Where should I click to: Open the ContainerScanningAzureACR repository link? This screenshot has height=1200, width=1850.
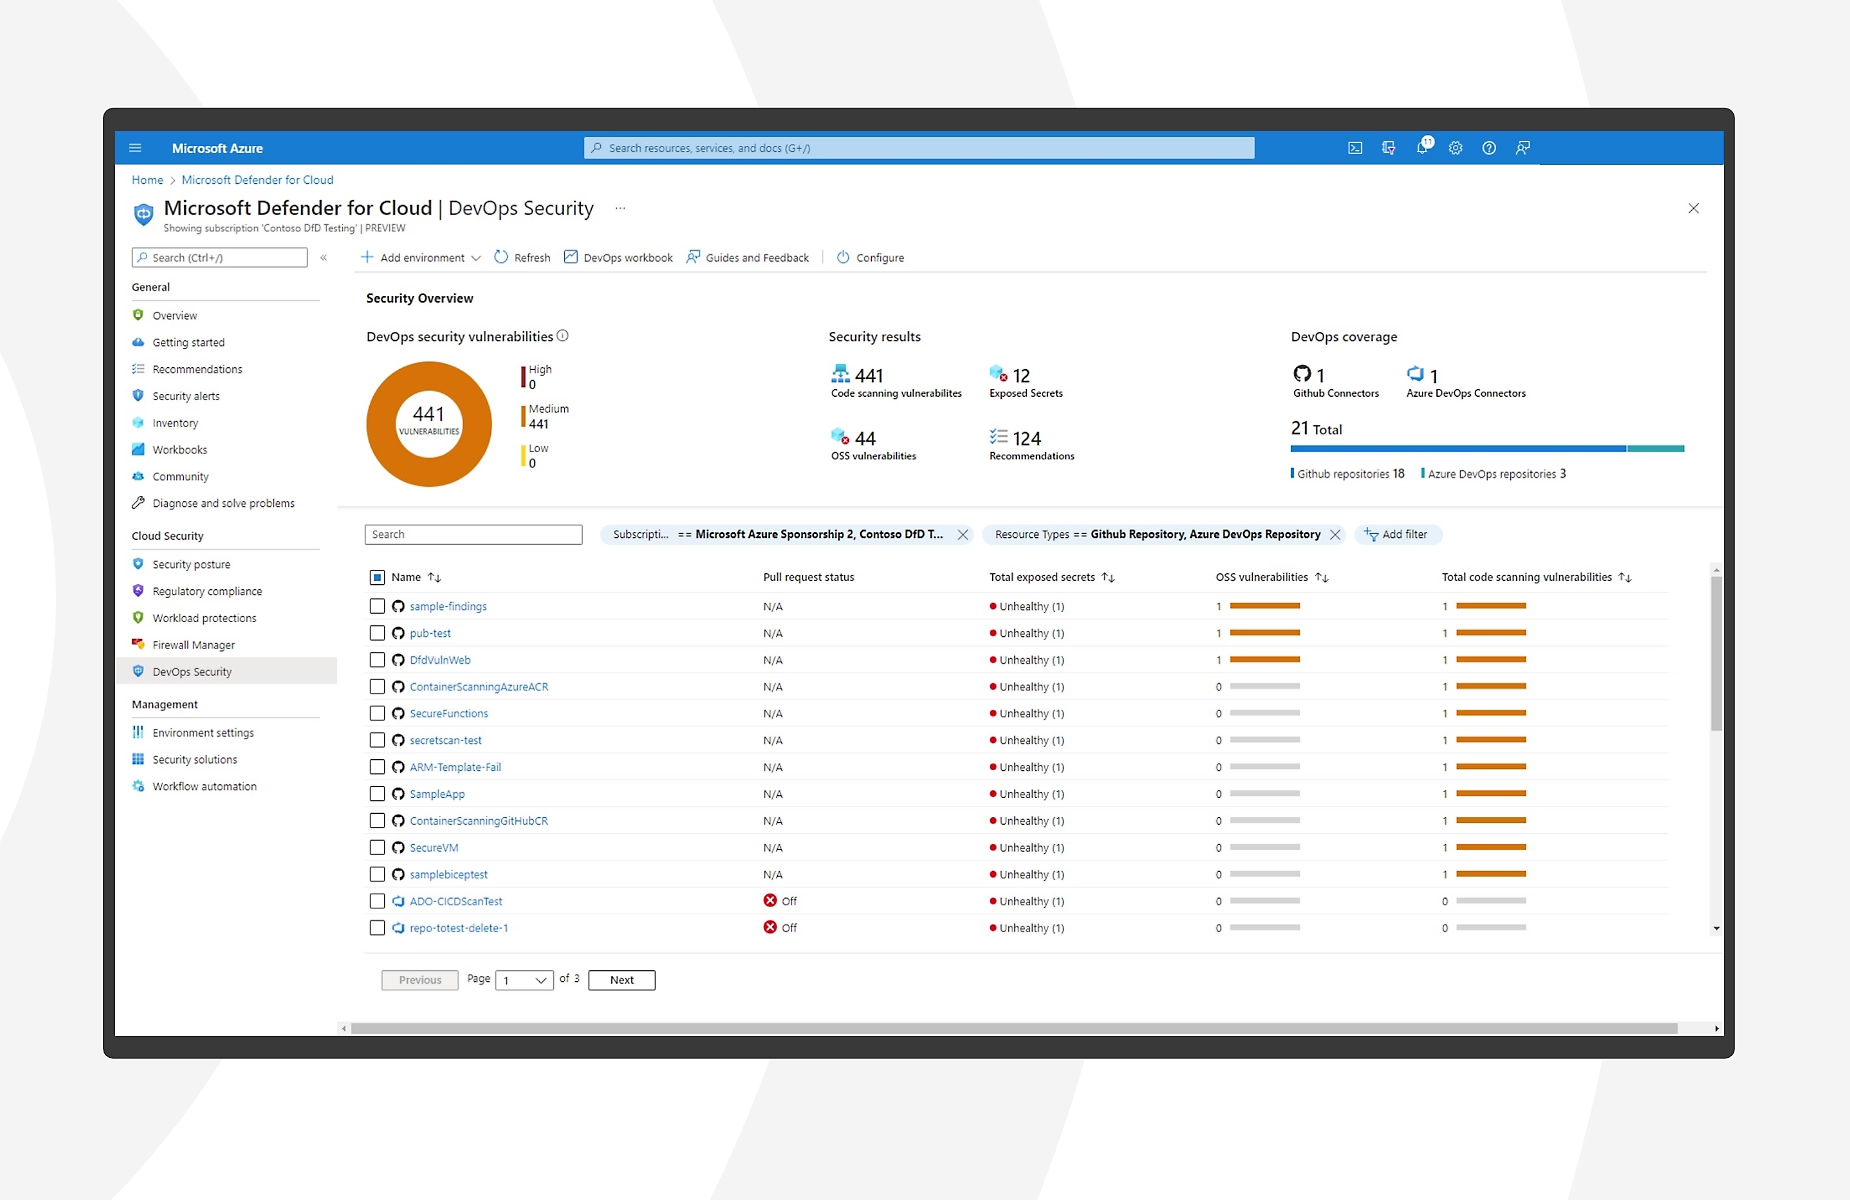point(478,686)
